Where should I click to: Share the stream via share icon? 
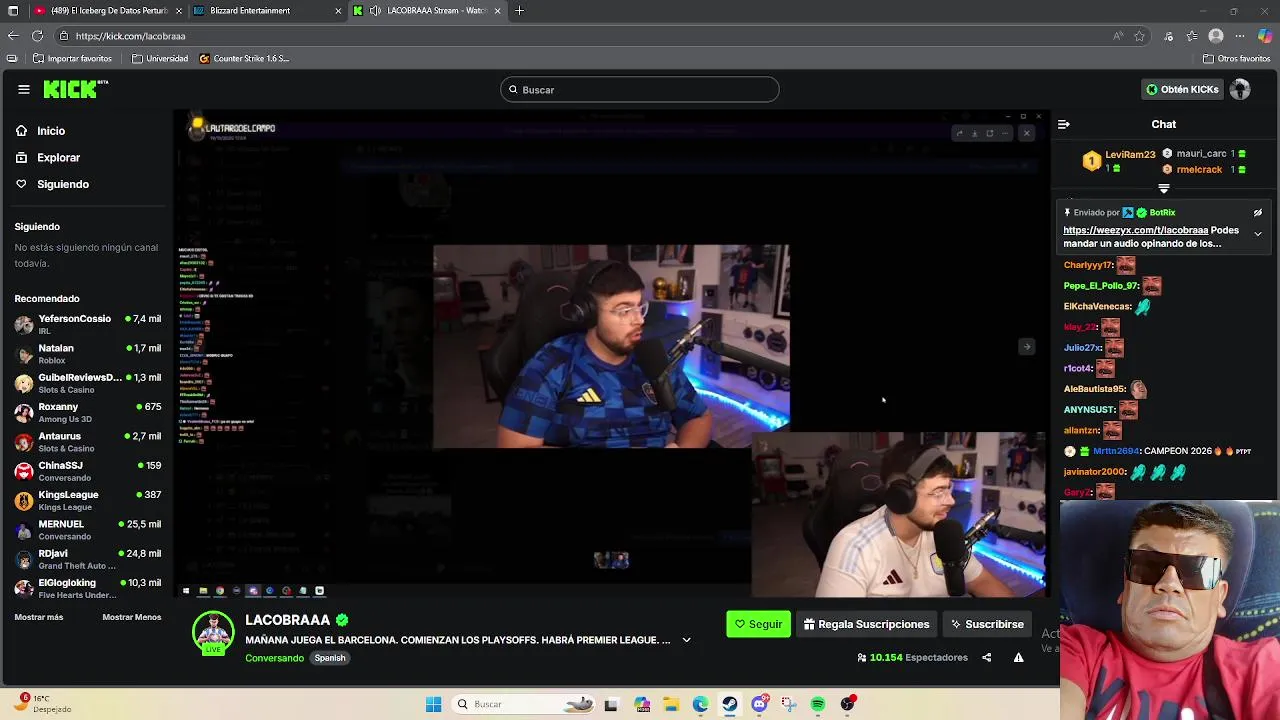tap(987, 657)
